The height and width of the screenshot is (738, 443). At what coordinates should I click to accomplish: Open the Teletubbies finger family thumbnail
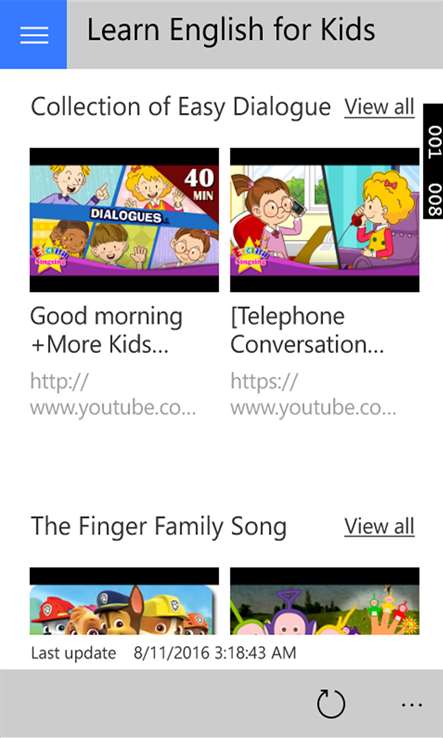coord(325,601)
